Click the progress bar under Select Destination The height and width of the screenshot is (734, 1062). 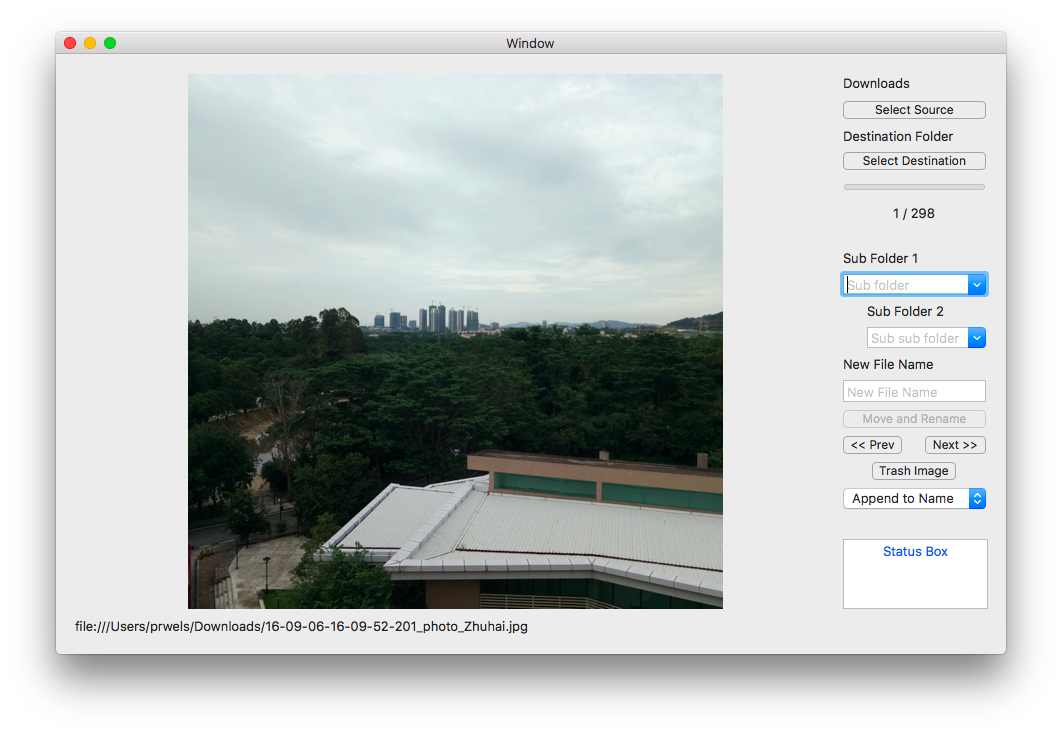tap(914, 187)
